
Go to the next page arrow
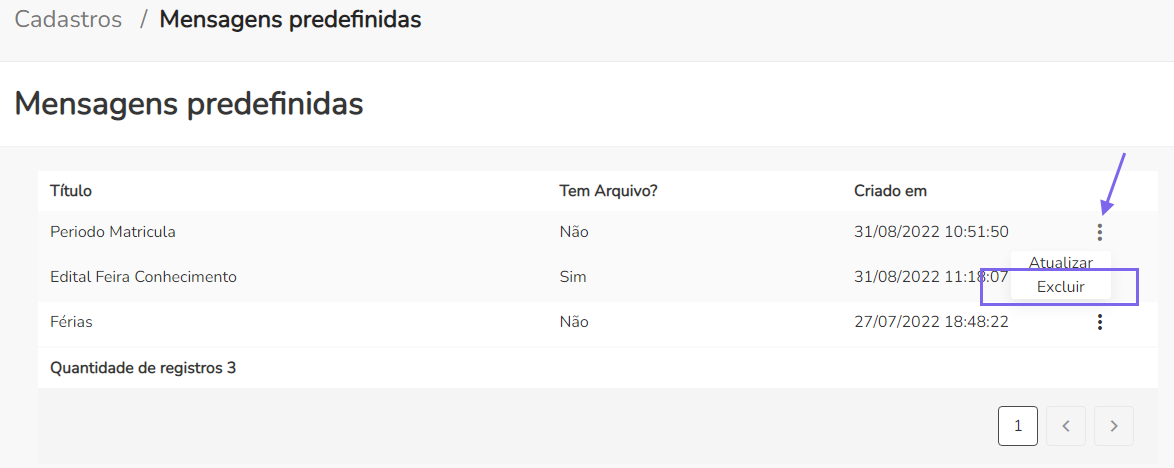click(1114, 426)
